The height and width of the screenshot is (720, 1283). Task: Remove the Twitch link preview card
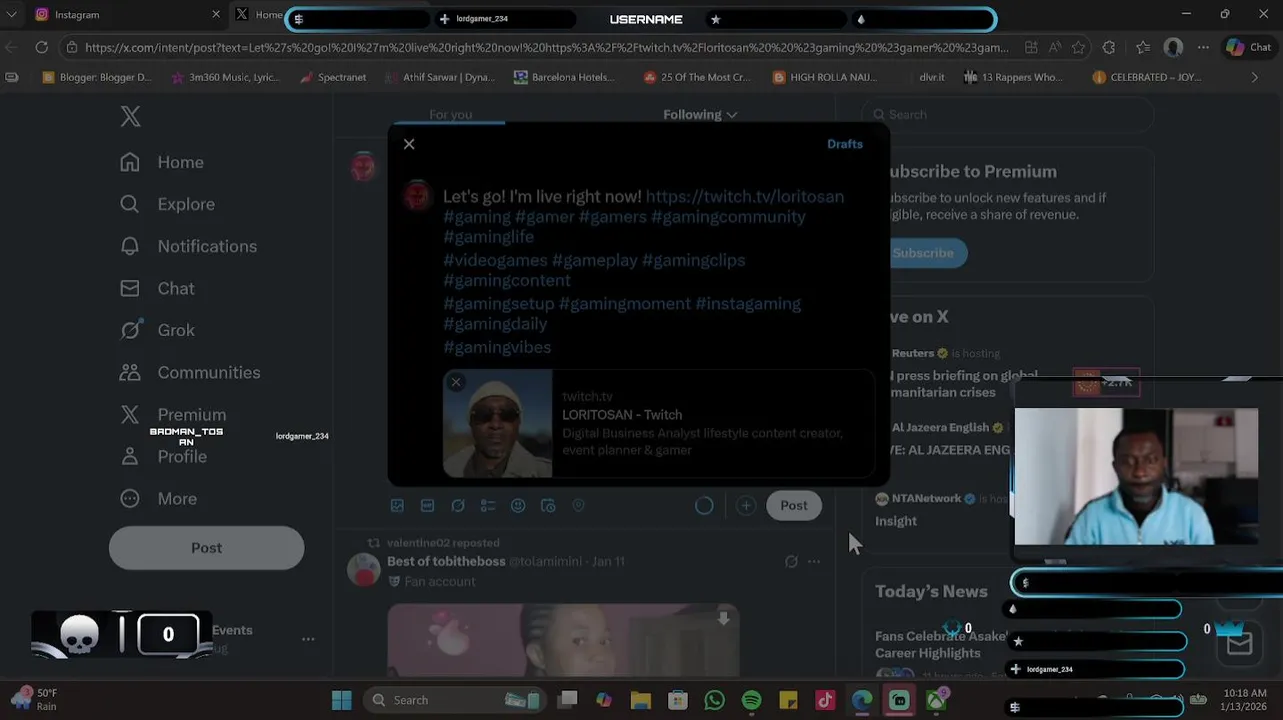point(456,382)
